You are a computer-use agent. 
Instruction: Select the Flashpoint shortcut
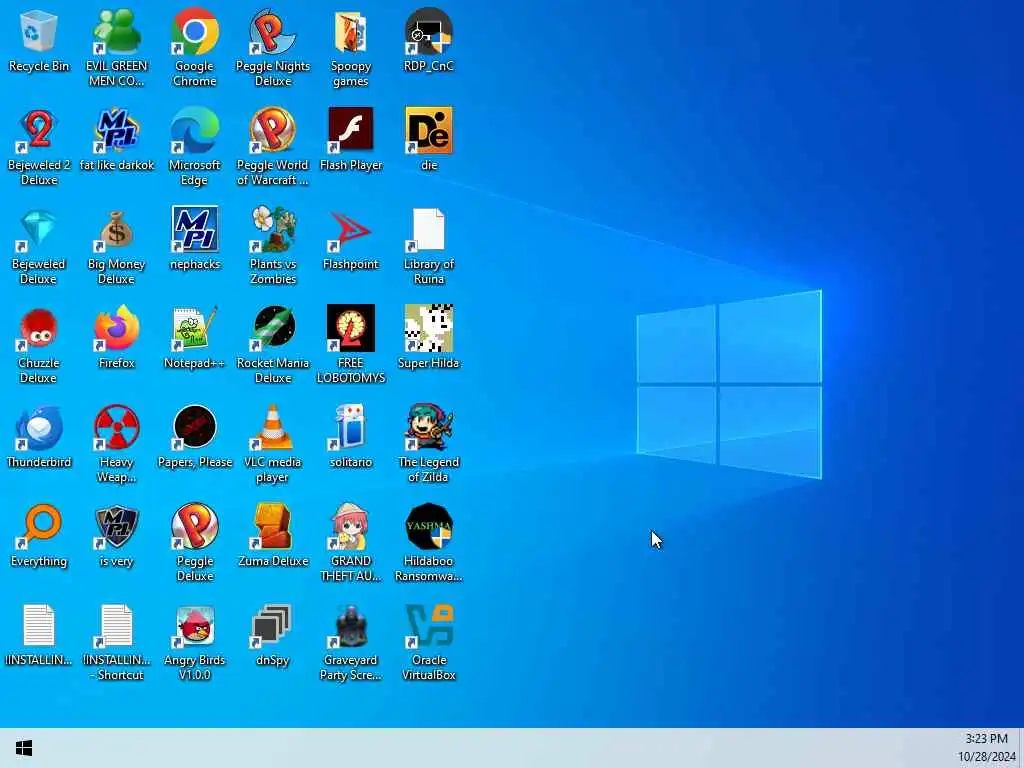[351, 229]
